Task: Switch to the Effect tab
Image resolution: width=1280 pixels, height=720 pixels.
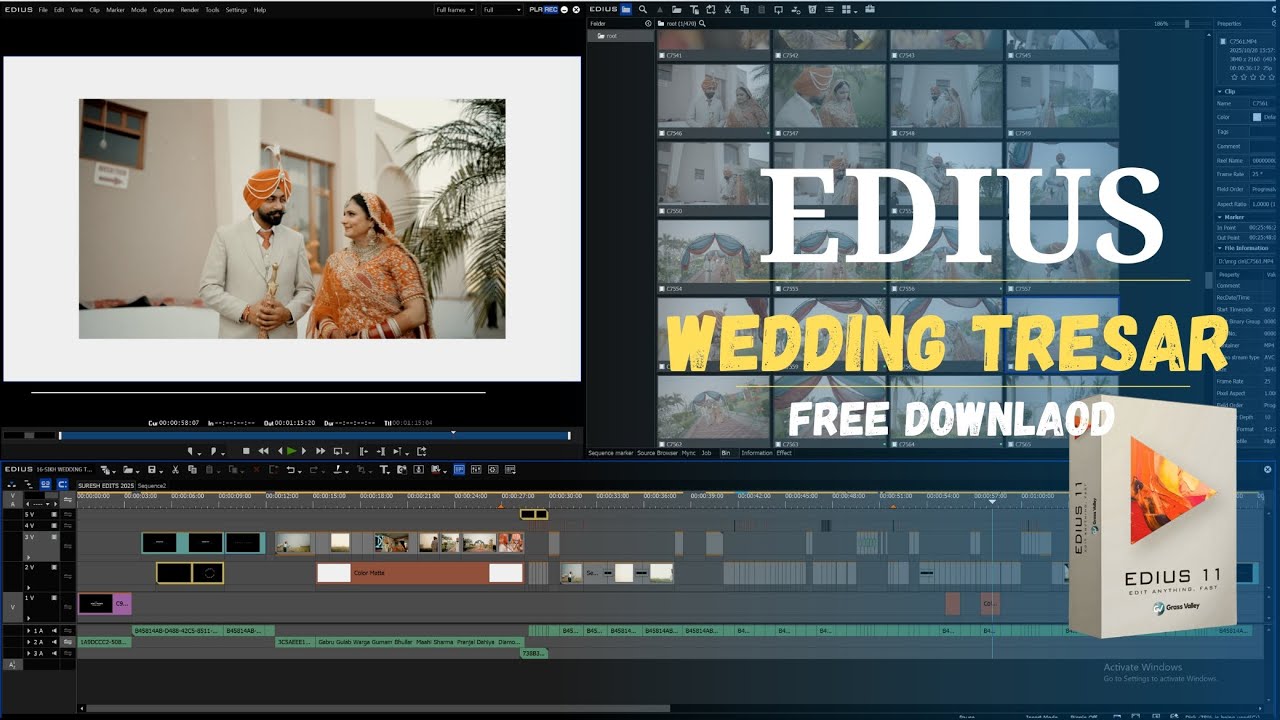Action: pos(784,453)
